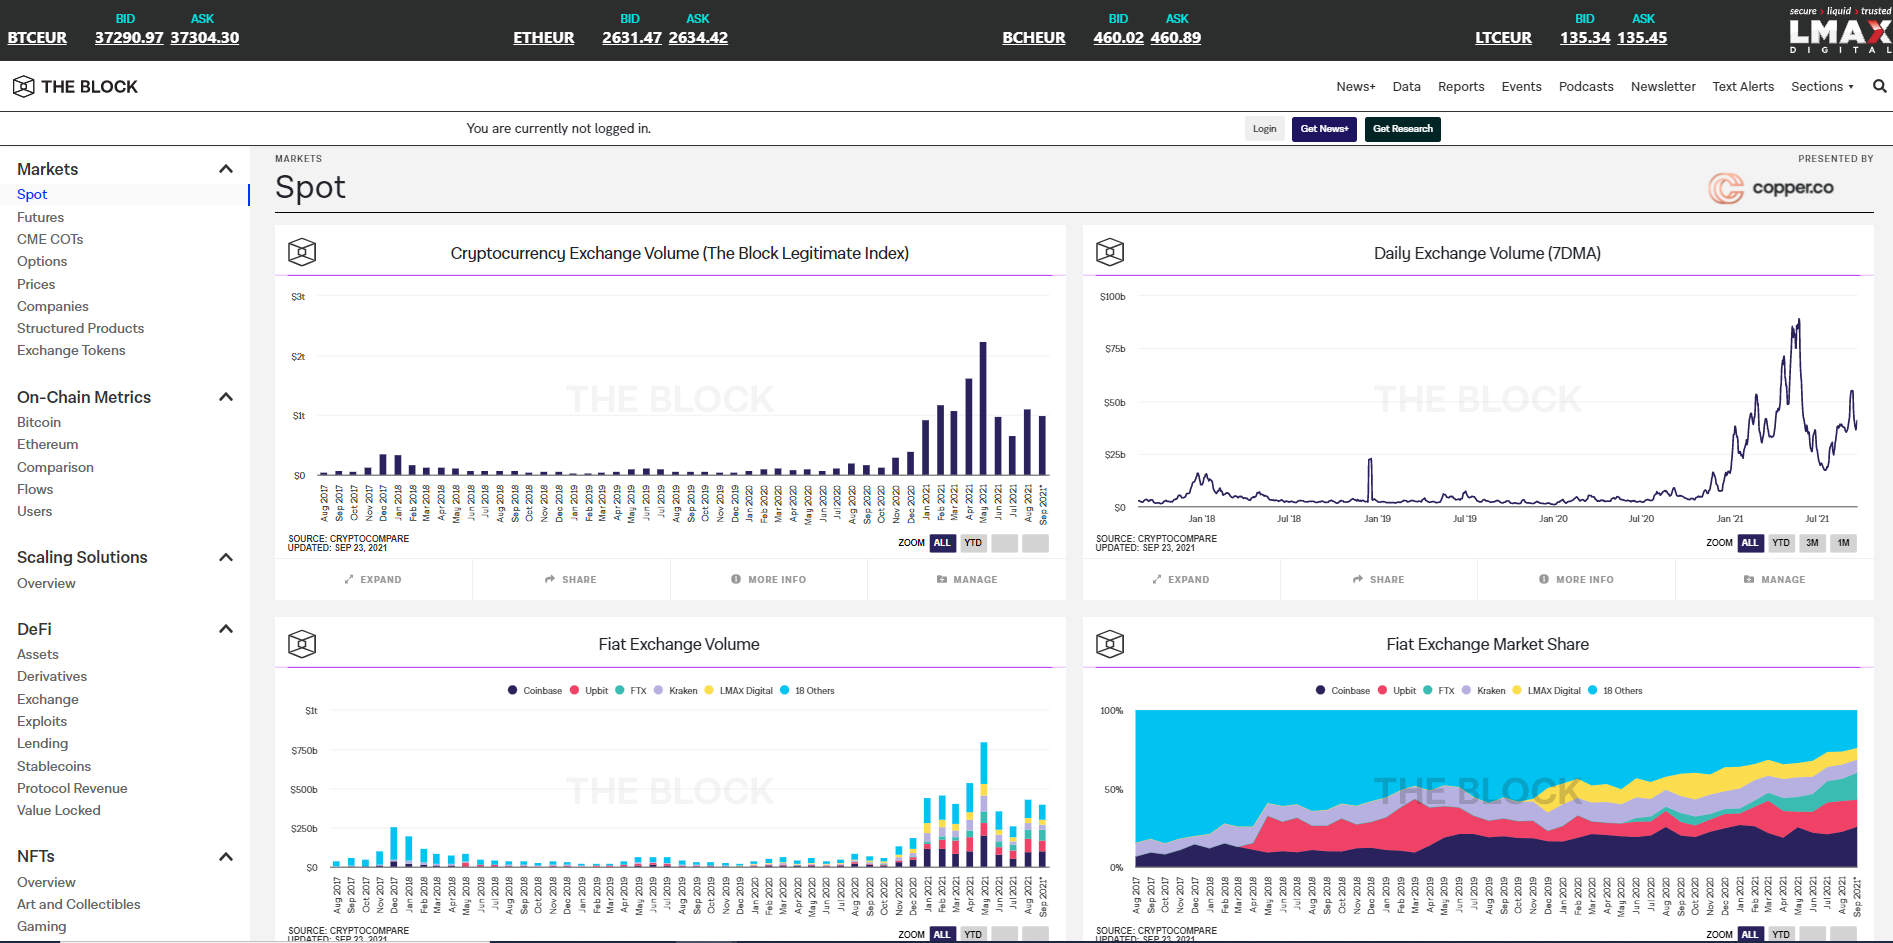This screenshot has height=943, width=1893.
Task: Toggle 18 Others in Market Share legend
Action: pyautogui.click(x=1615, y=691)
